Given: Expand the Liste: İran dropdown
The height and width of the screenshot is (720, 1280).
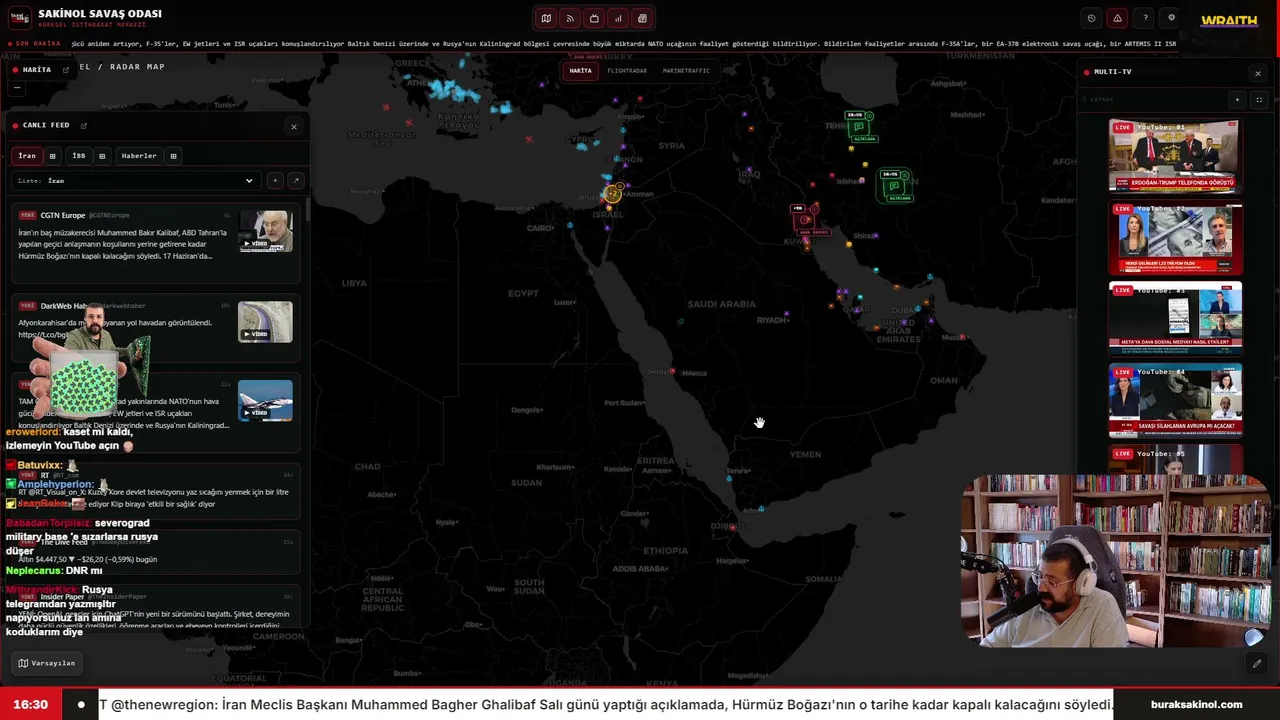Looking at the screenshot, I should (135, 181).
